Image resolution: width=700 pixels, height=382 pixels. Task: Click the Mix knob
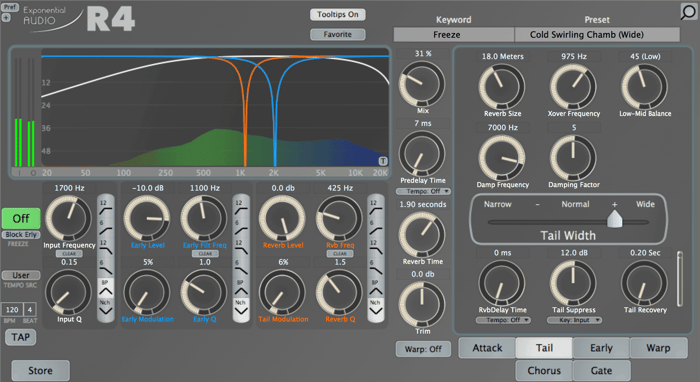tap(422, 84)
